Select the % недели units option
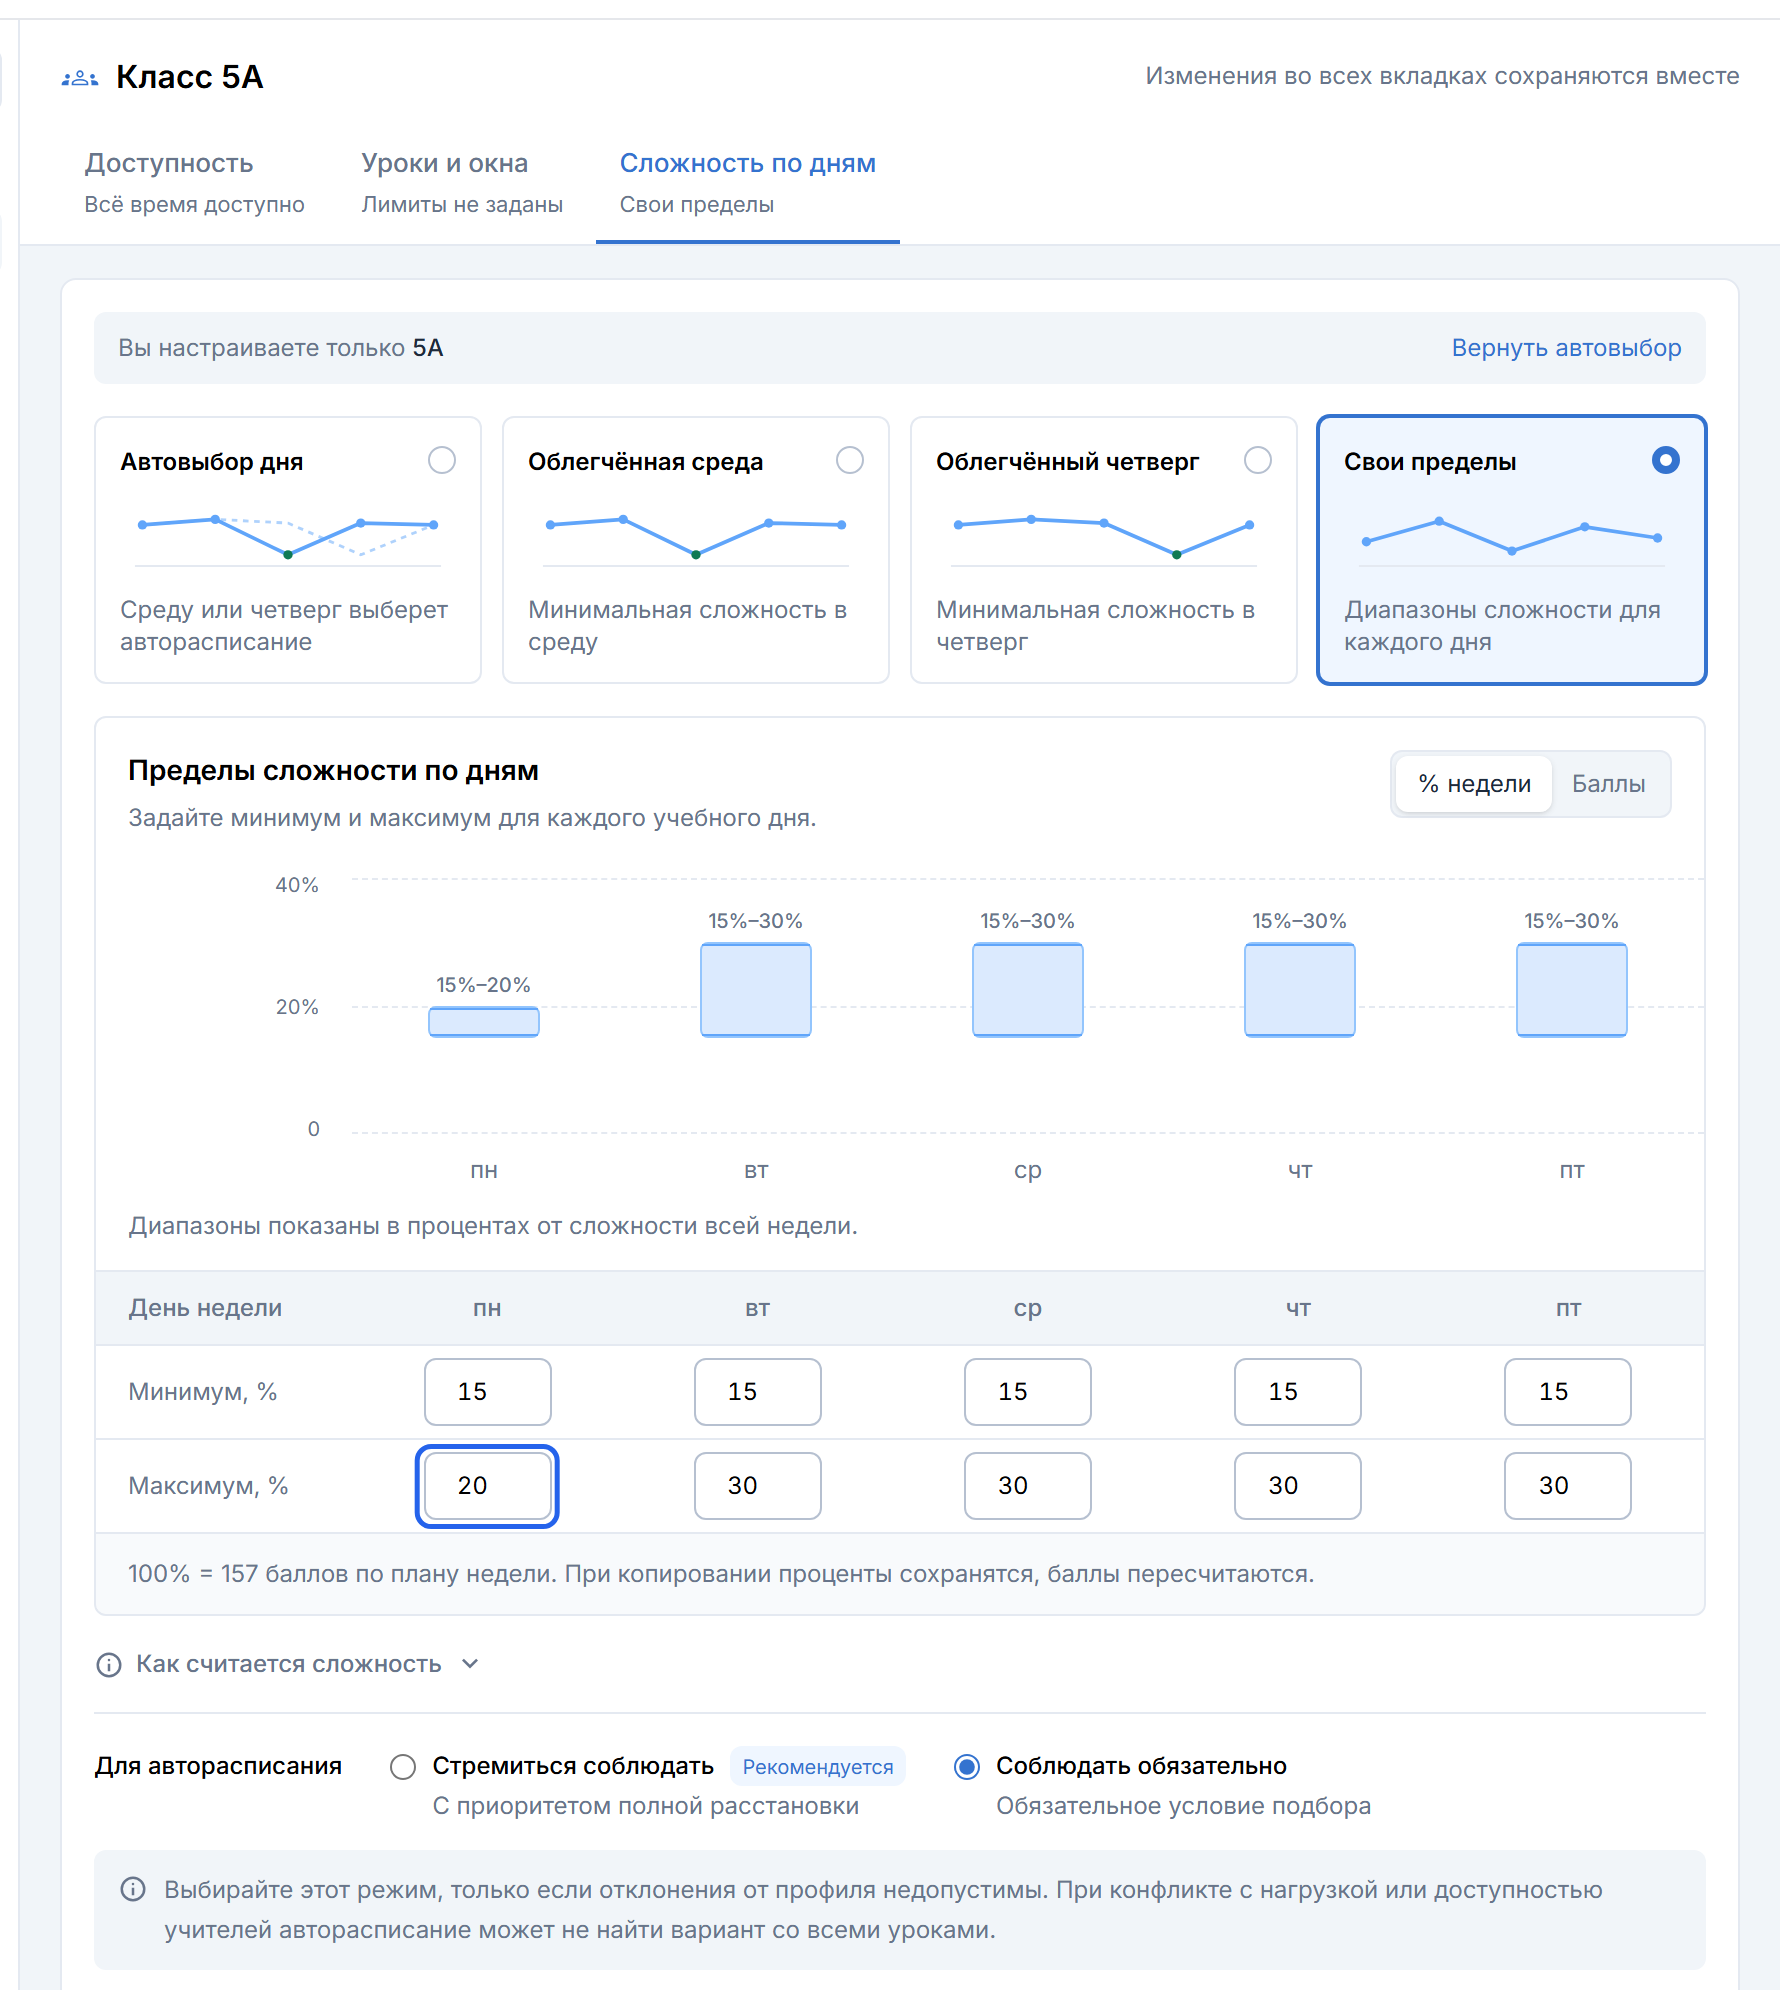 [1474, 784]
